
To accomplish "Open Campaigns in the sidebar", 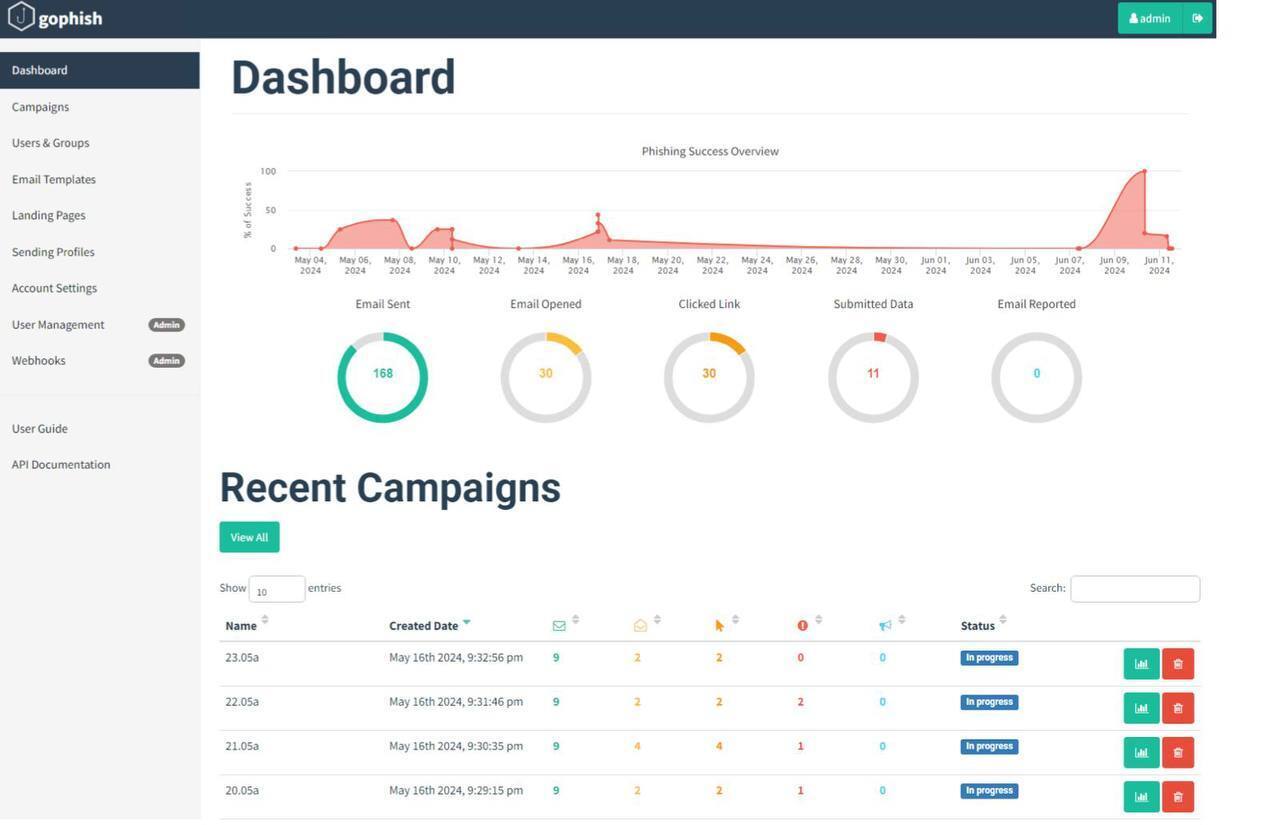I will (40, 107).
